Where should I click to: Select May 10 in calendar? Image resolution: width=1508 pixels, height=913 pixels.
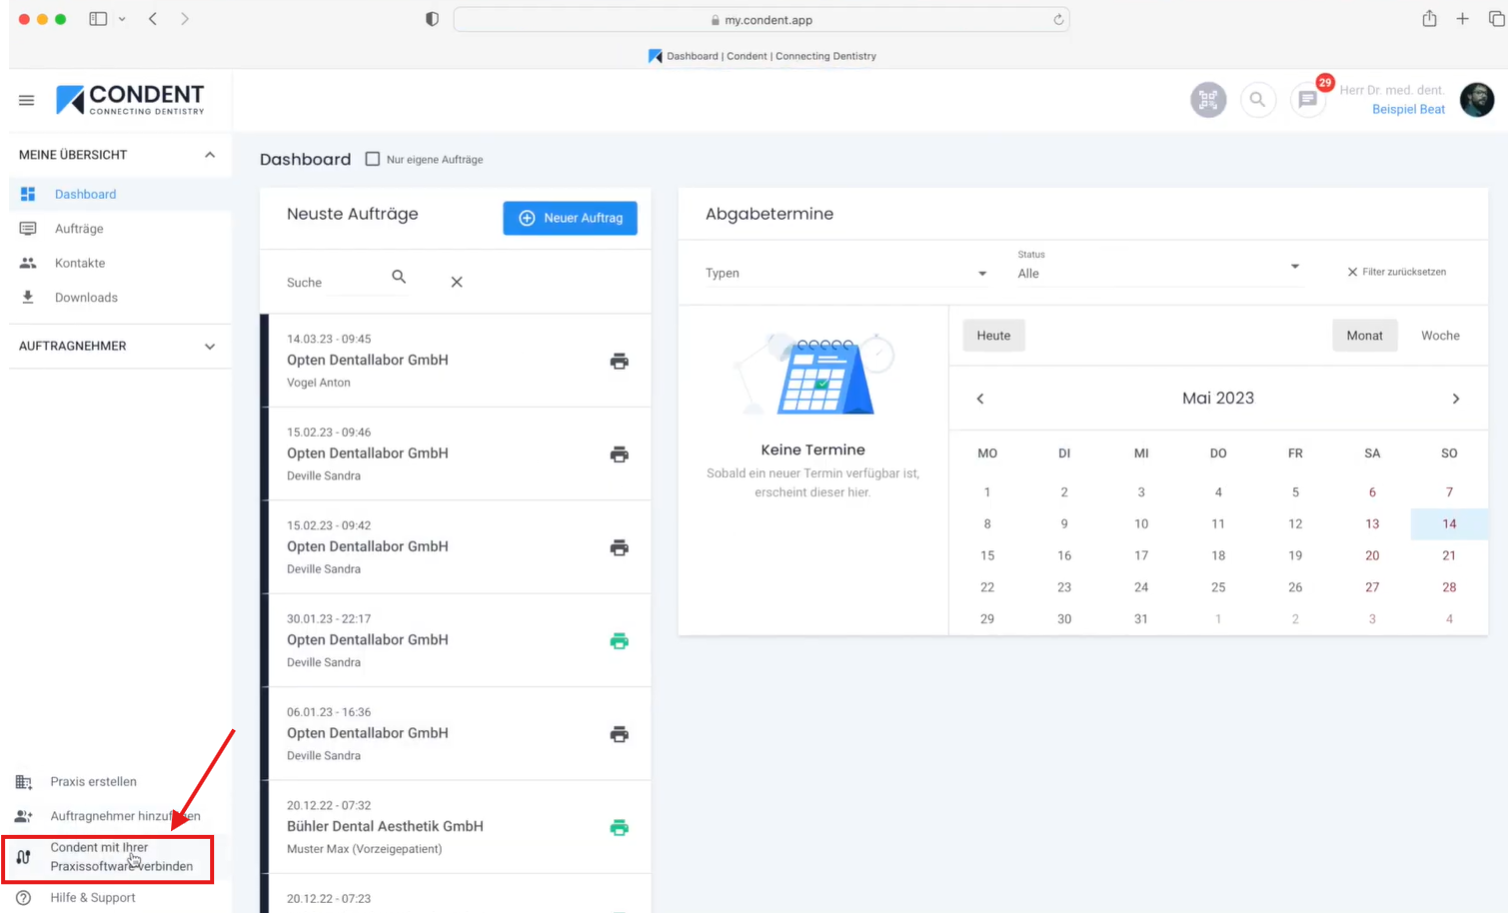(1141, 524)
